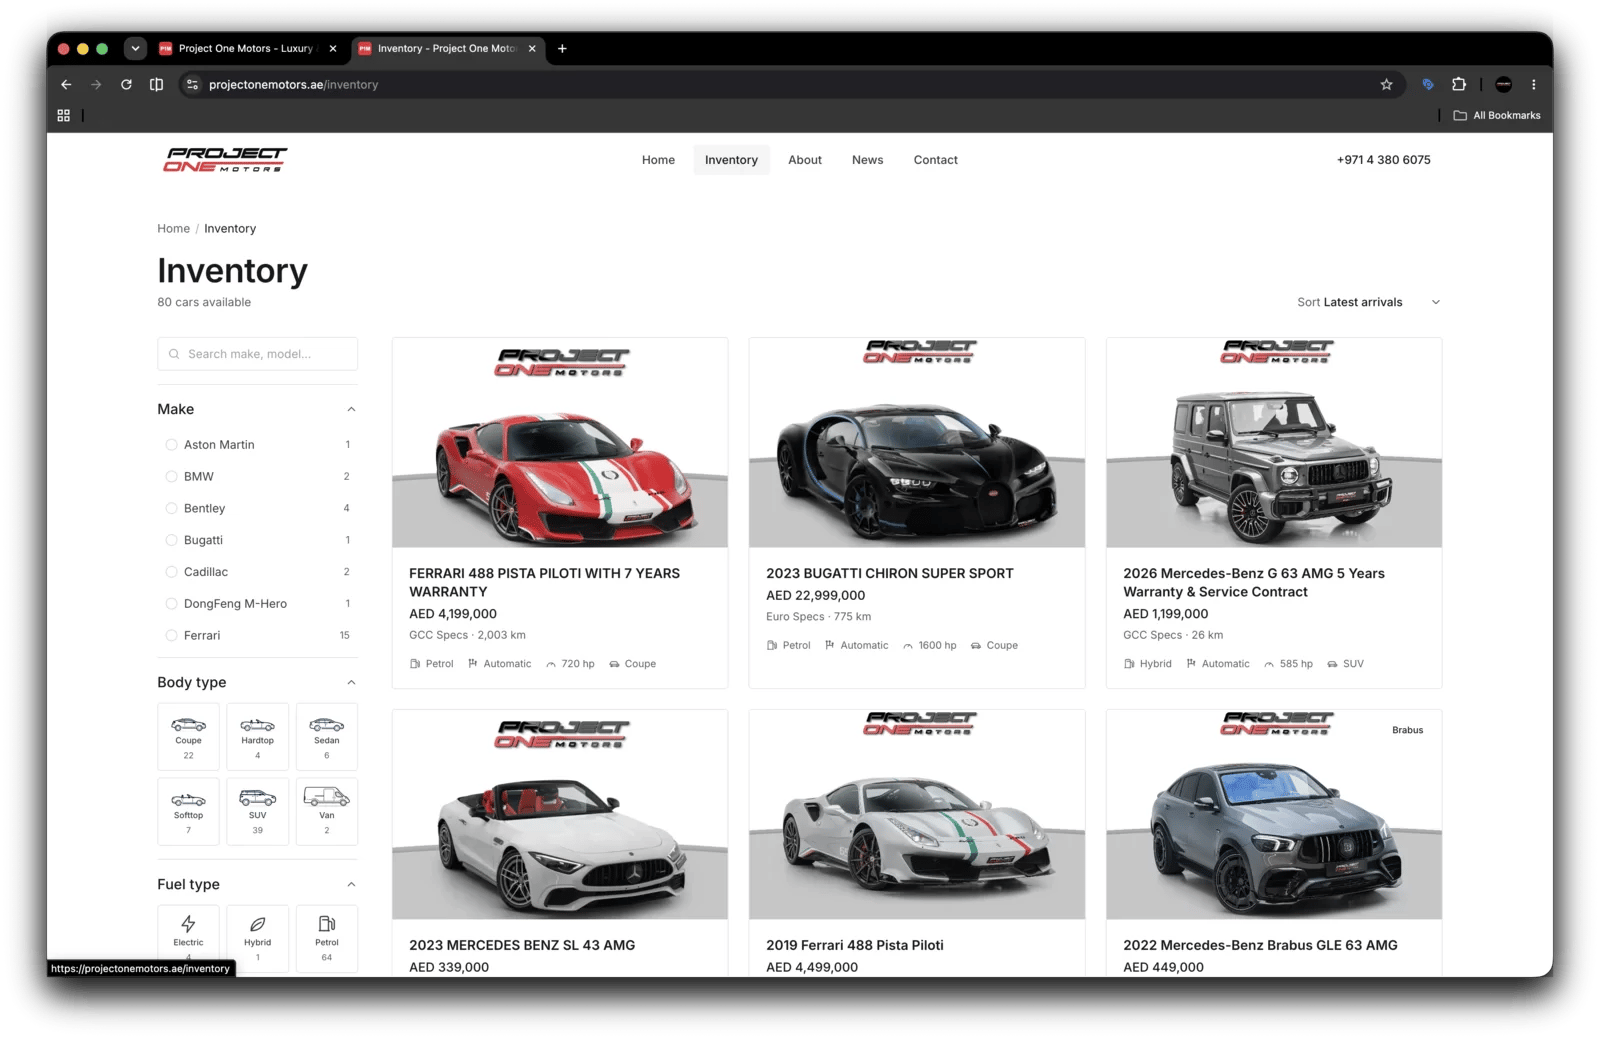This screenshot has height=1039, width=1600.
Task: Collapse the Make filter section
Action: pos(351,409)
